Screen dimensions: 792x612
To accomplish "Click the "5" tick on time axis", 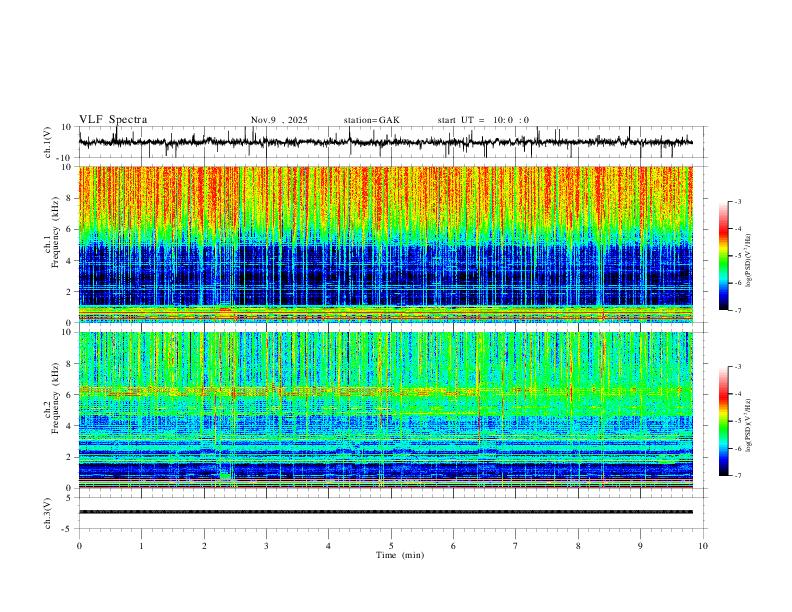I will pos(391,546).
